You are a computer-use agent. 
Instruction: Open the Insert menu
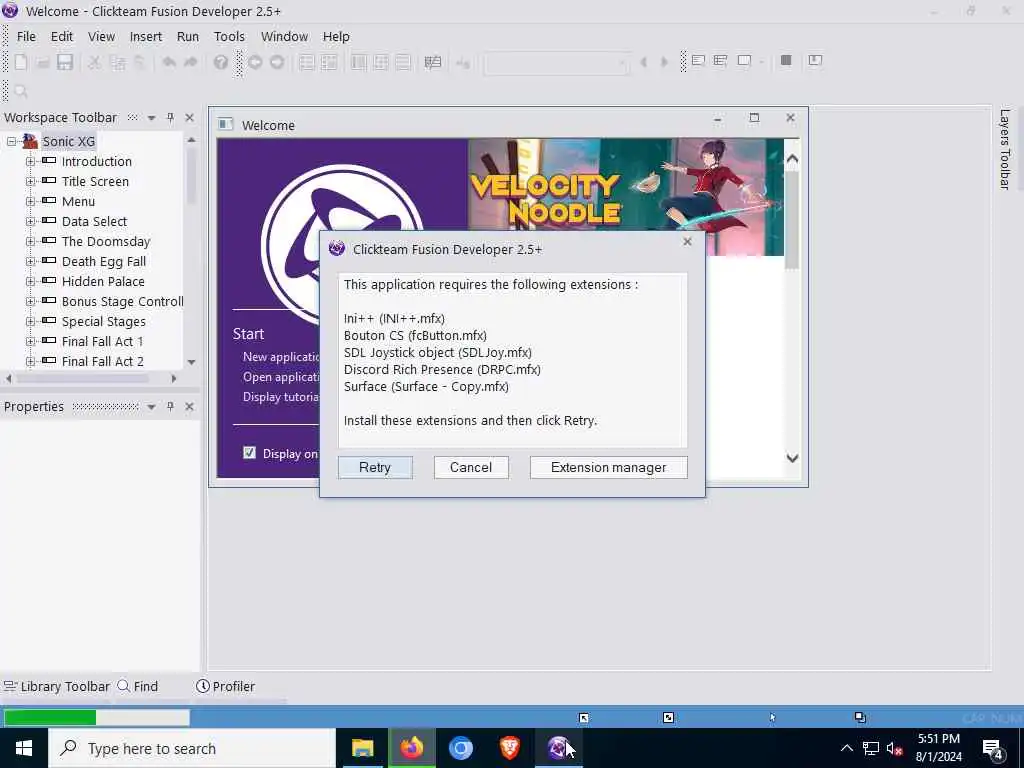click(146, 37)
